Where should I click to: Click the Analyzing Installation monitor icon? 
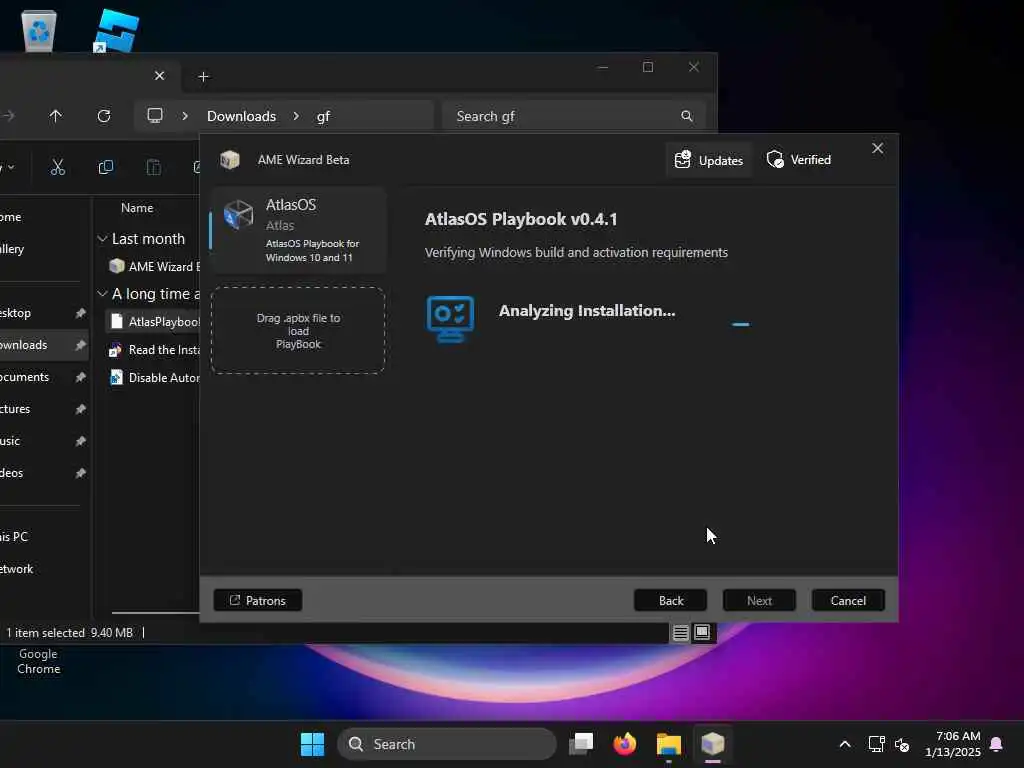click(x=450, y=319)
